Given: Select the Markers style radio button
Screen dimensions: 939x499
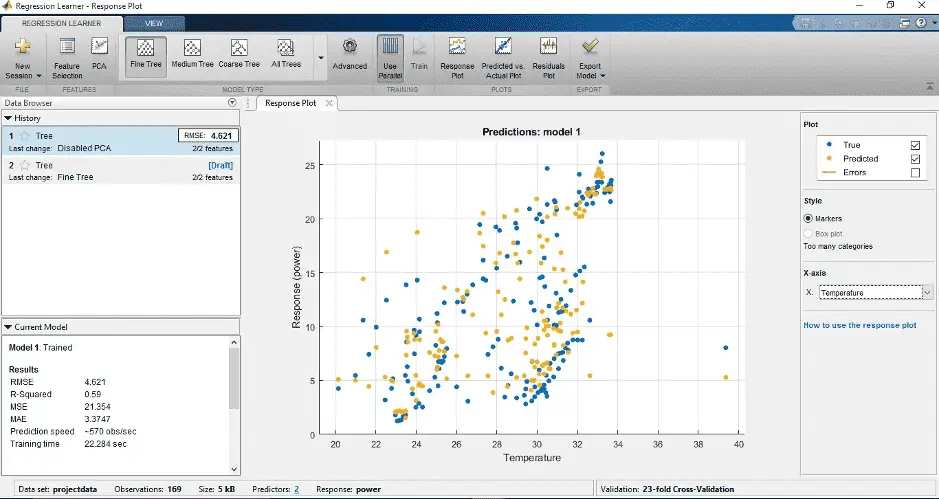Looking at the screenshot, I should click(809, 218).
